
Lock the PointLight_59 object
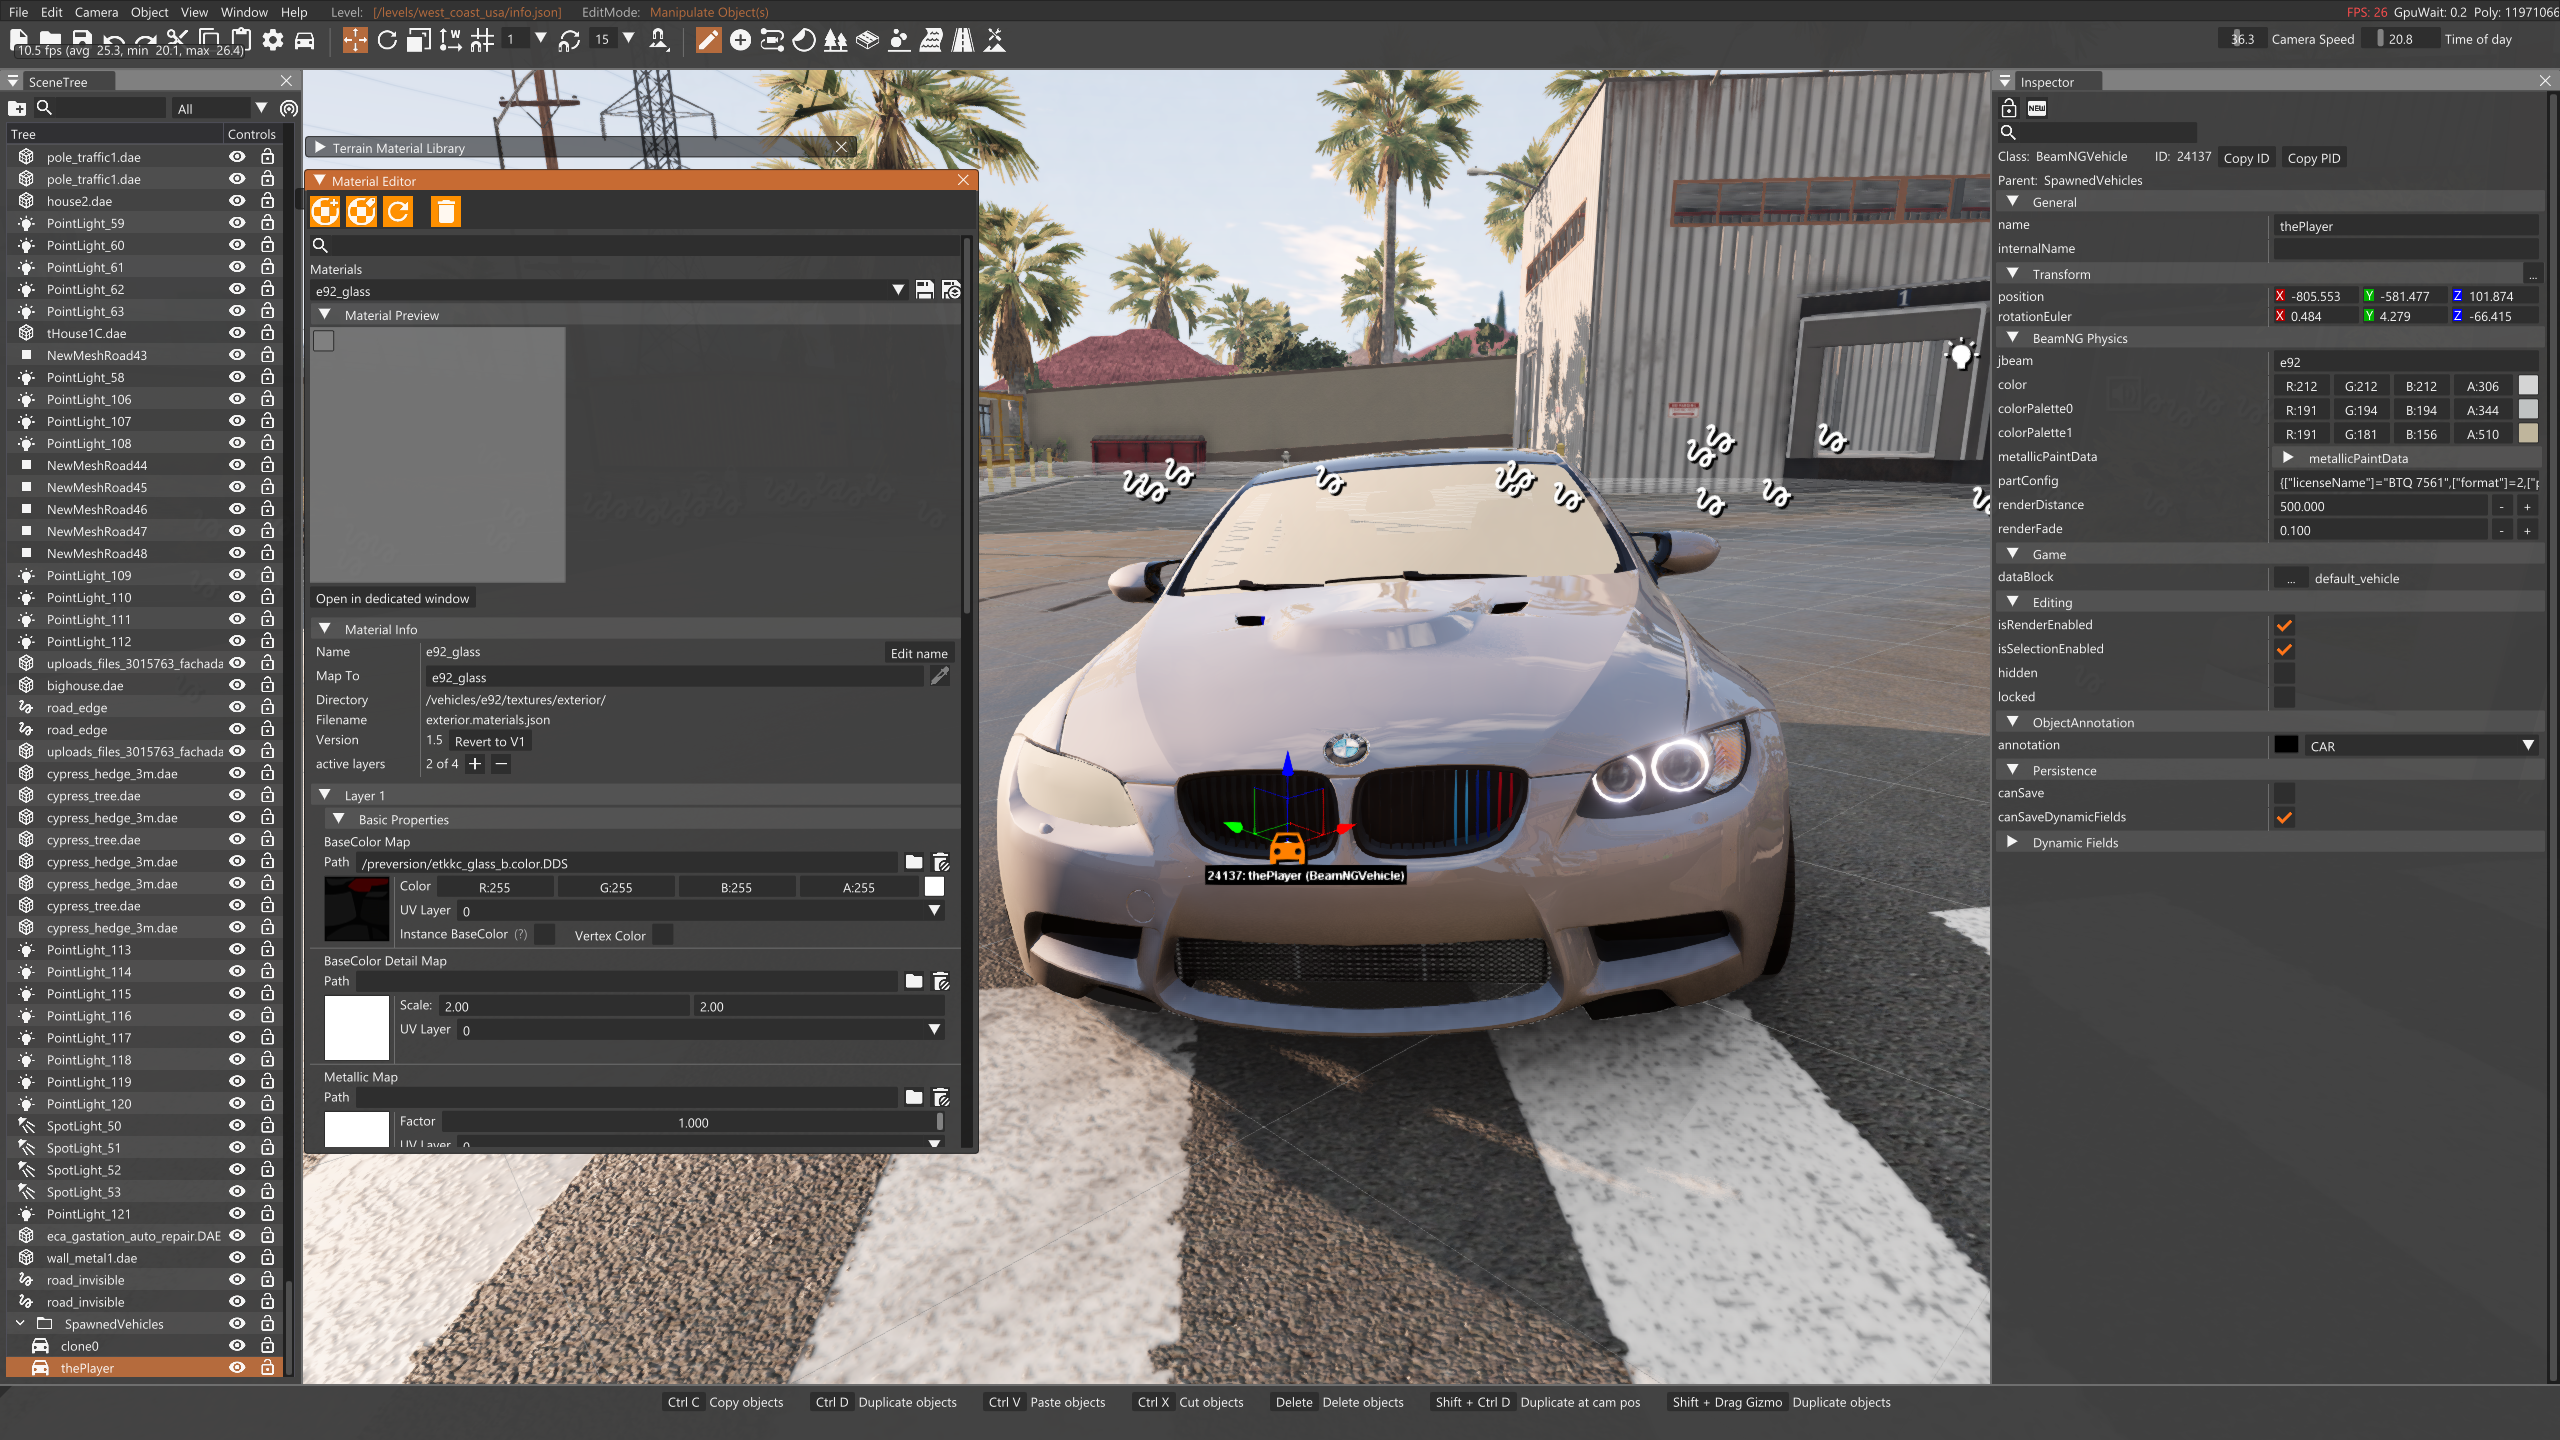click(x=267, y=223)
